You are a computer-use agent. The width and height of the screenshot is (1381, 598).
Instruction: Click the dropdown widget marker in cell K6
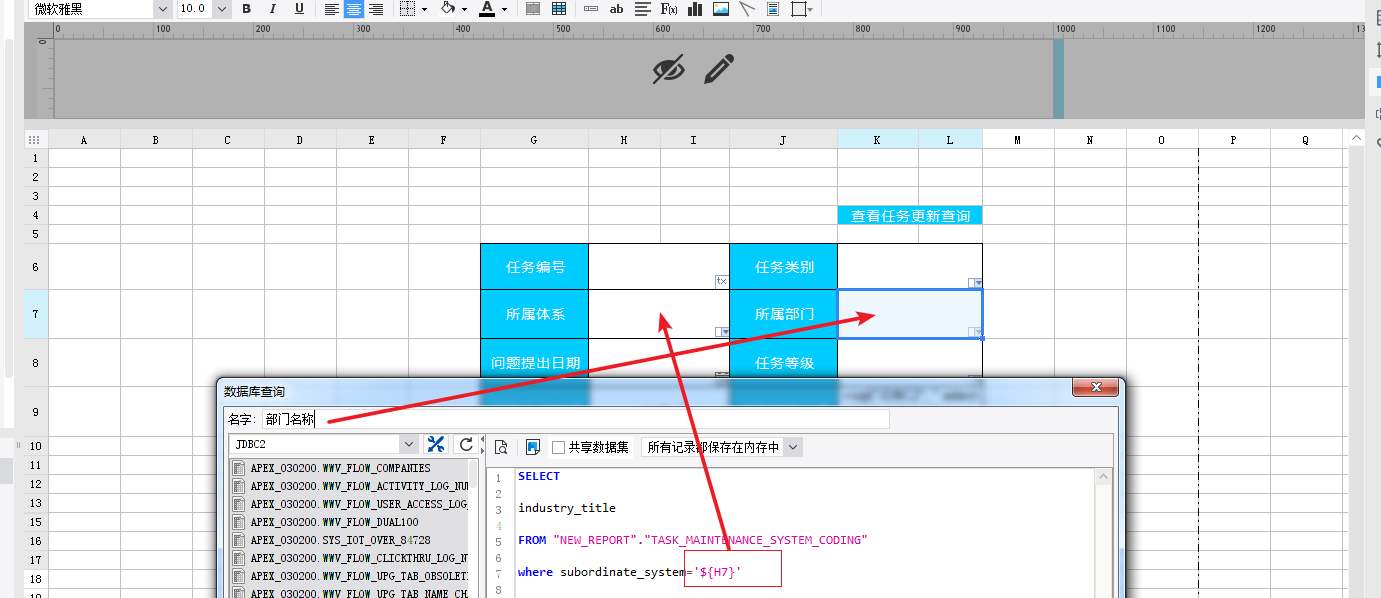click(x=976, y=283)
